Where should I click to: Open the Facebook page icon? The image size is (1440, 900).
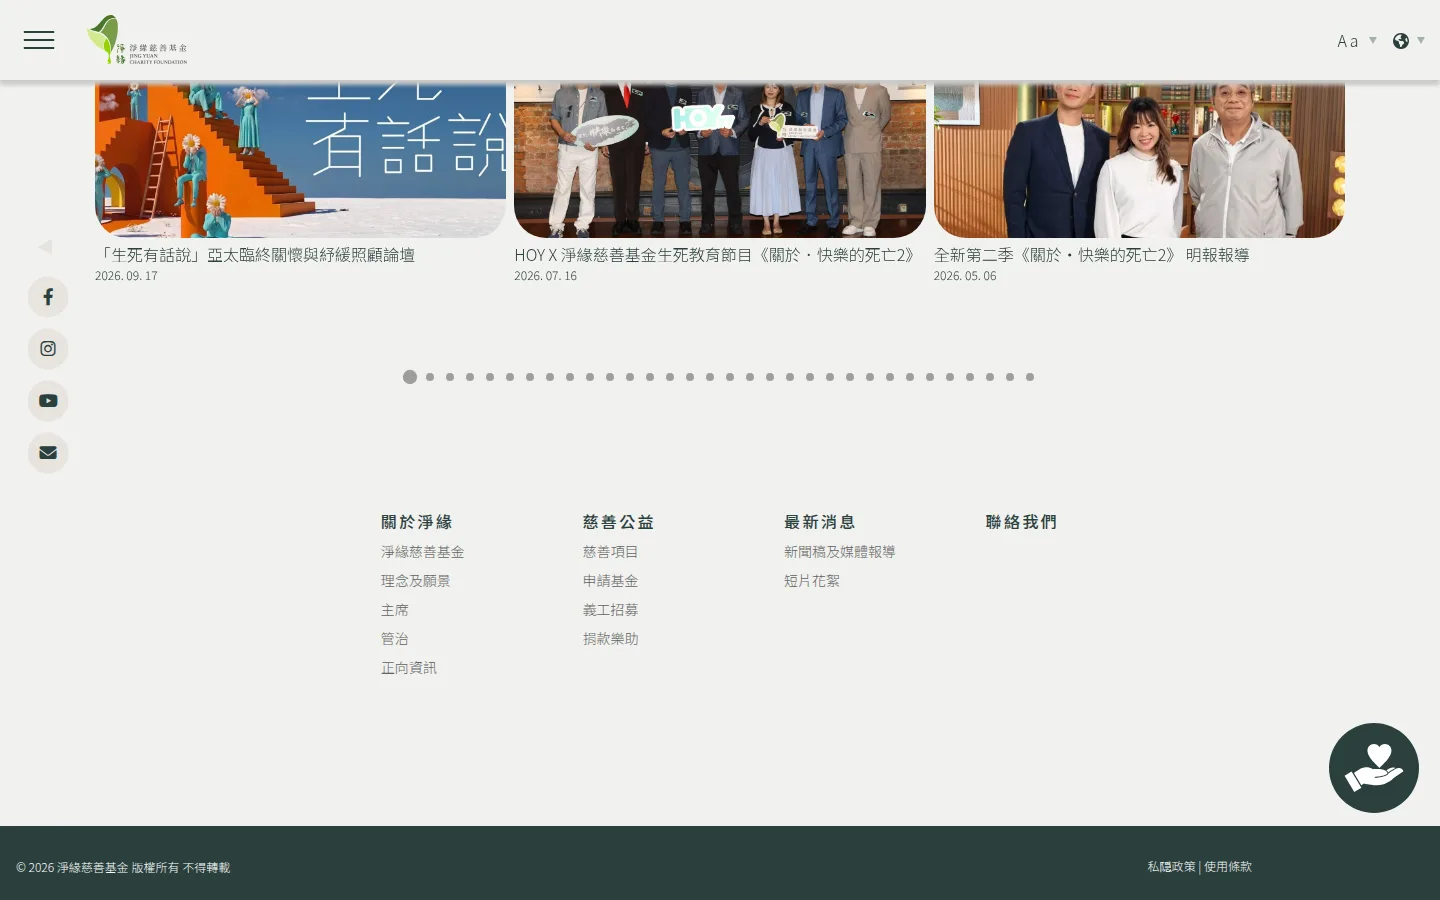coord(48,297)
